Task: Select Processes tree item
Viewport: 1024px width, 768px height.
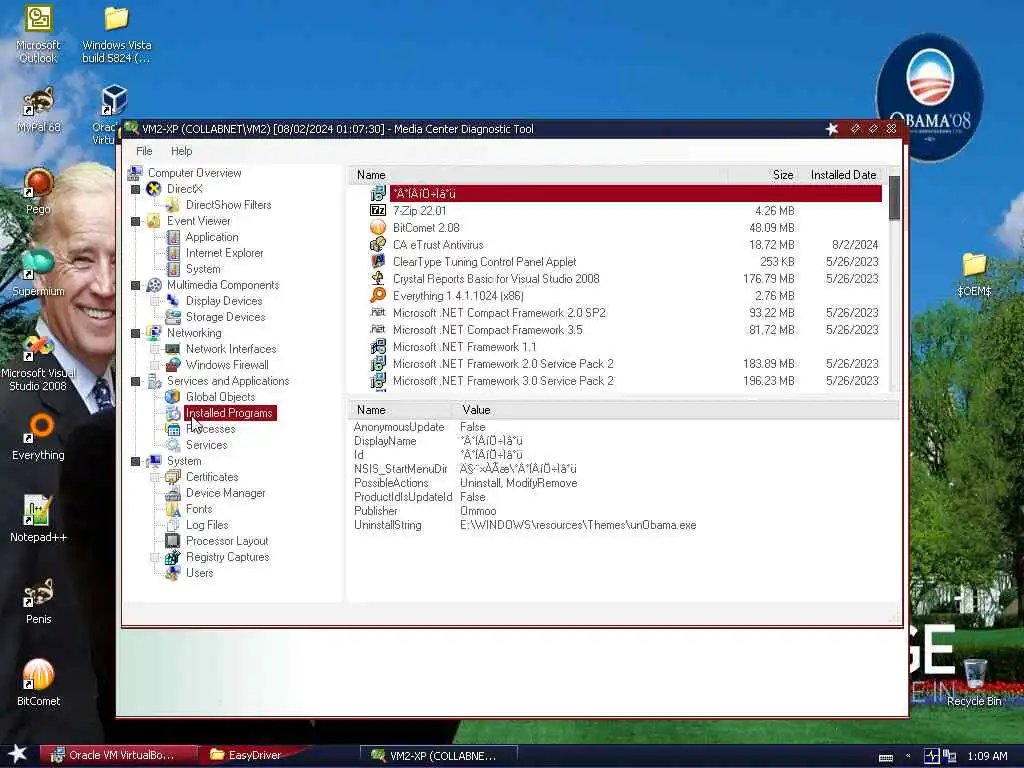Action: (x=210, y=429)
